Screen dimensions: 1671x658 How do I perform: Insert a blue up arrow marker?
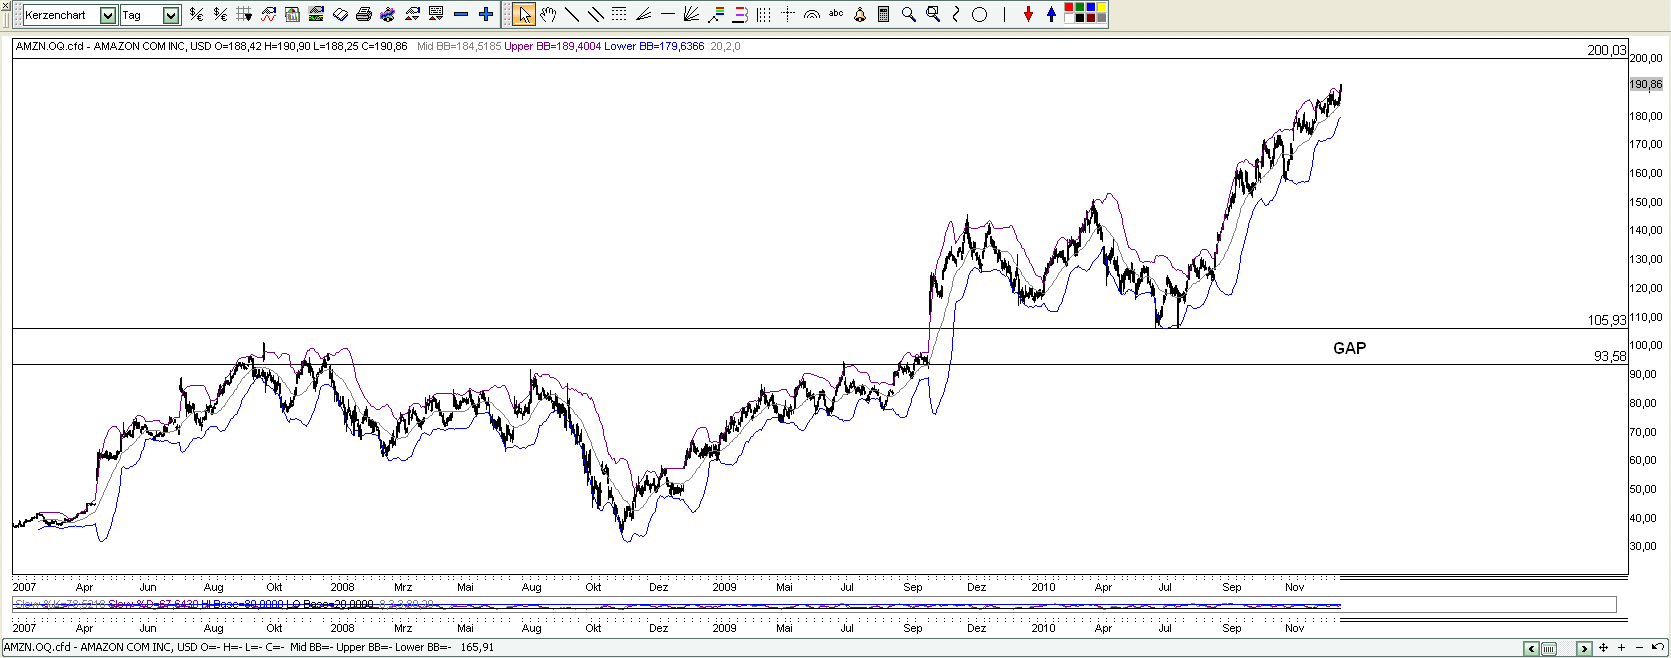point(1051,14)
